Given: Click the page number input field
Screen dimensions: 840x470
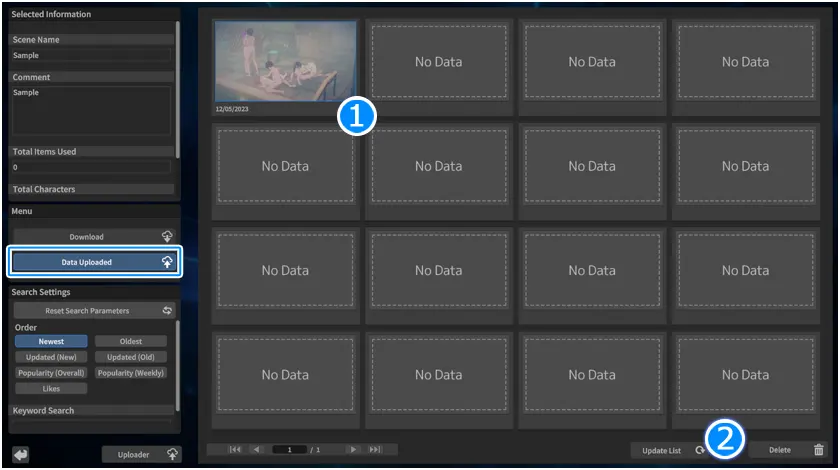Looking at the screenshot, I should (x=291, y=450).
